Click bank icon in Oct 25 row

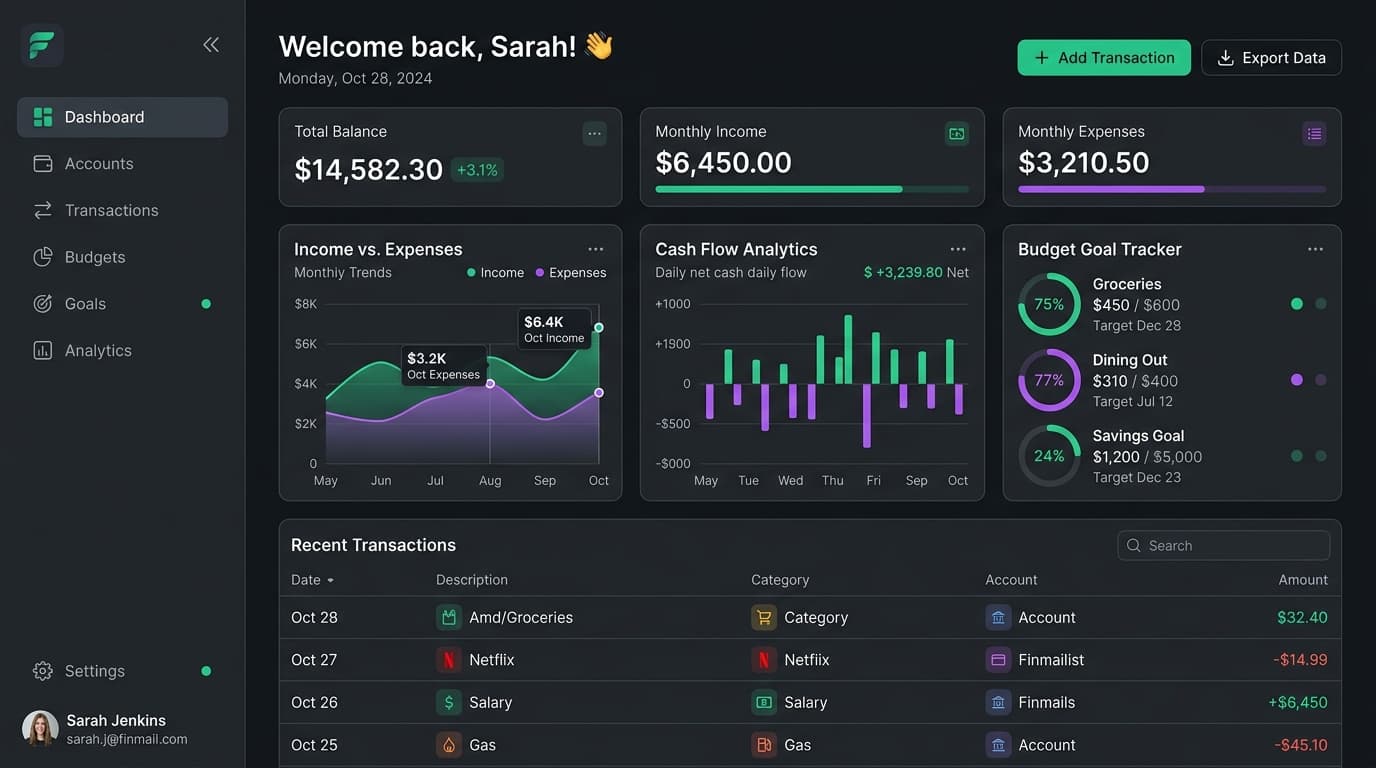click(998, 745)
